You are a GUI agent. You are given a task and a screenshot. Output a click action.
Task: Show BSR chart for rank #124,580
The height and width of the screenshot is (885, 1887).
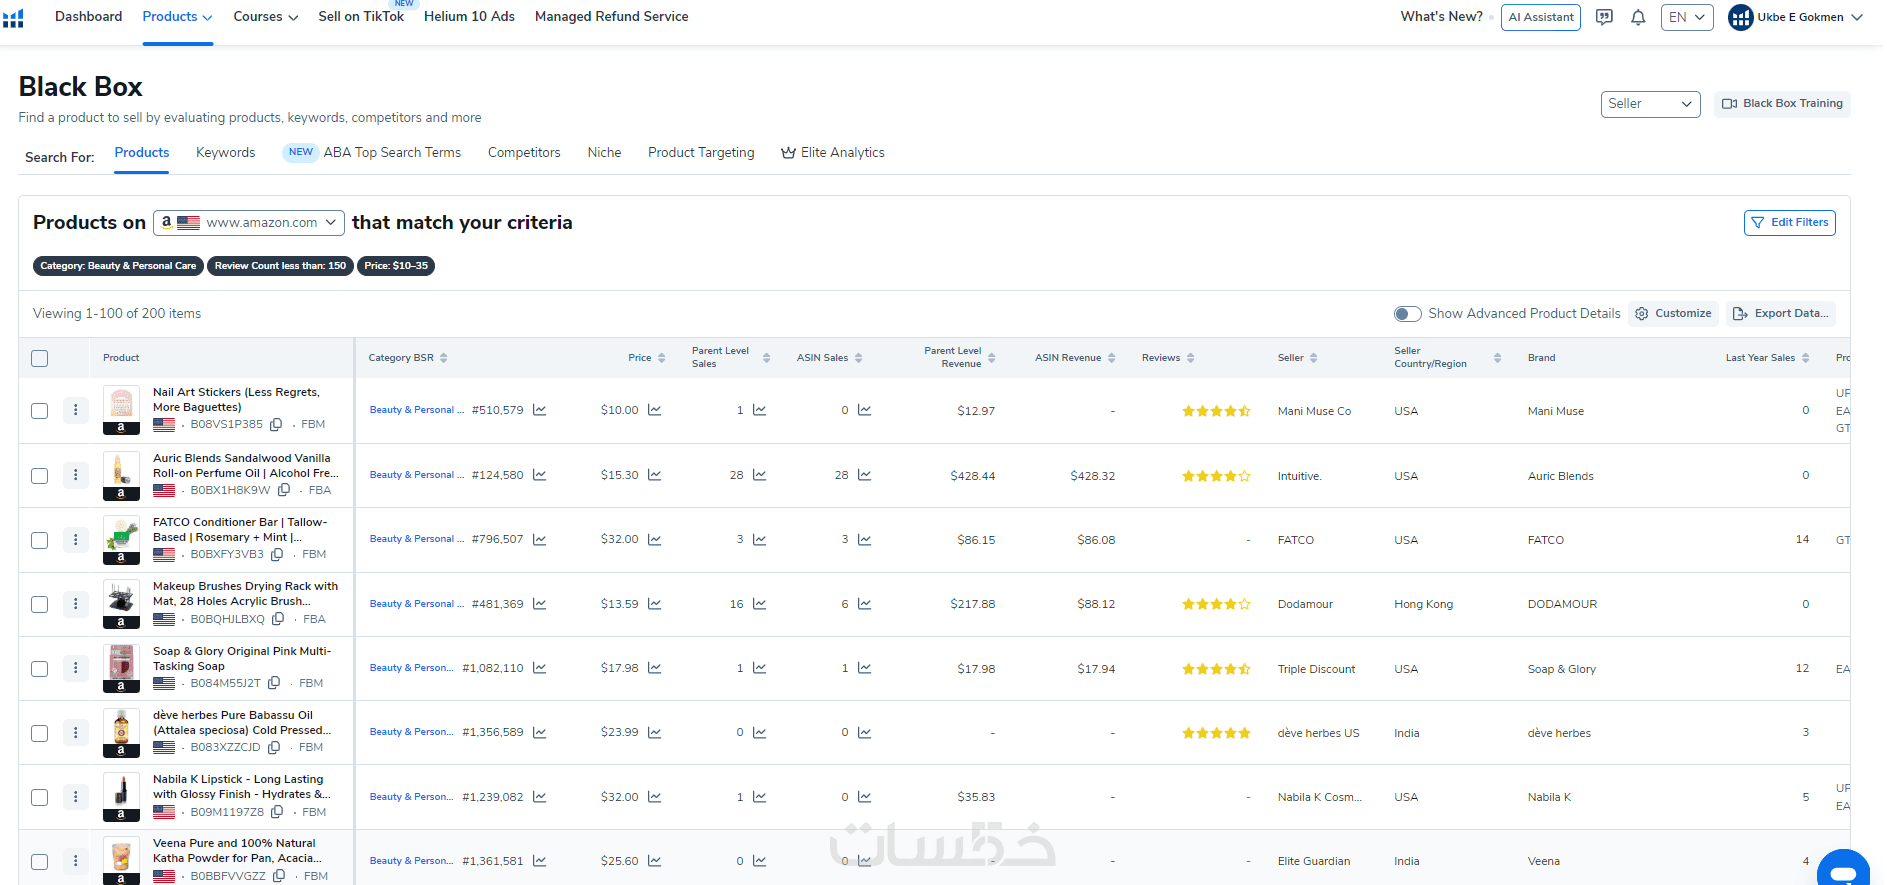coord(540,475)
